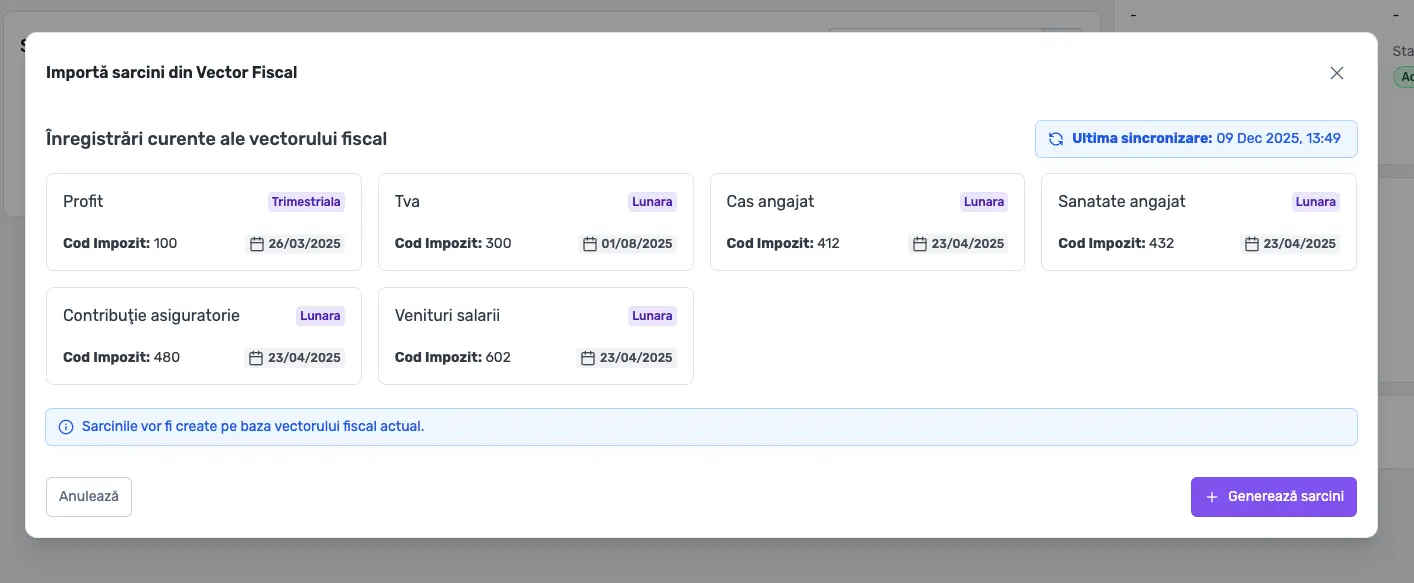Click the date 01/08/2025
1414x583 pixels.
[x=638, y=244]
